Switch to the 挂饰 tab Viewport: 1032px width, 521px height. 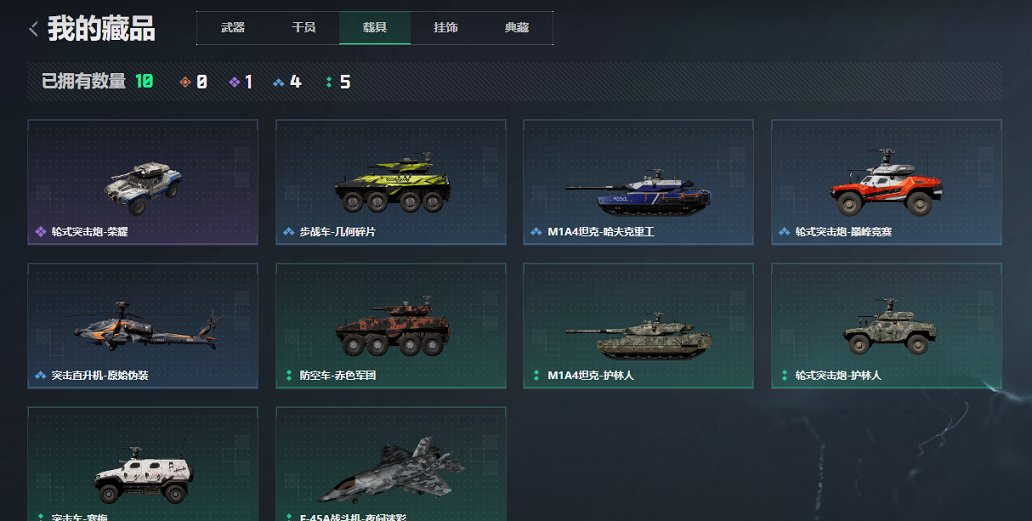coord(446,28)
